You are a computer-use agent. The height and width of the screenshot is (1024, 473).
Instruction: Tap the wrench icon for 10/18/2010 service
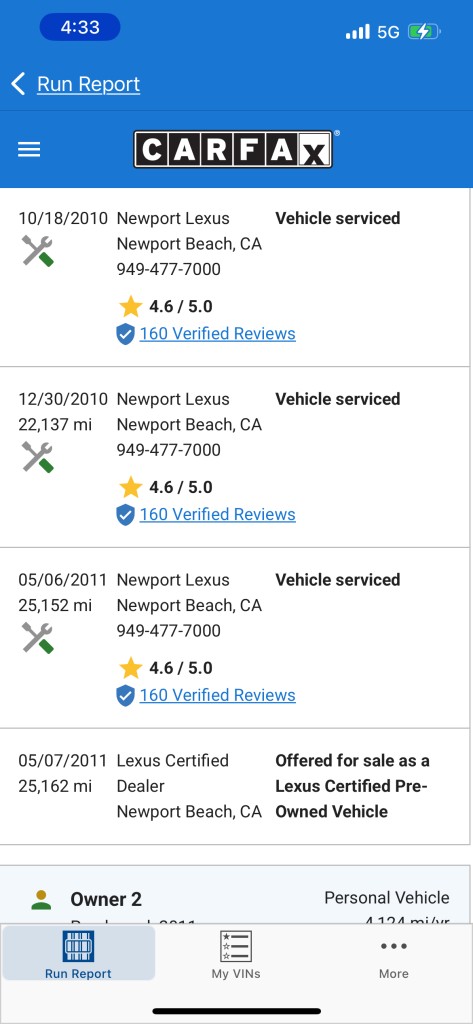[37, 251]
